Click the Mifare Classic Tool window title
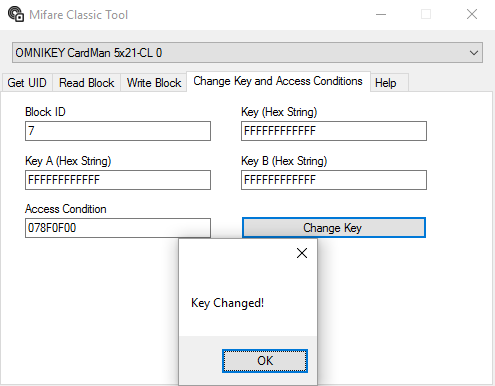The image size is (495, 386). [x=79, y=15]
